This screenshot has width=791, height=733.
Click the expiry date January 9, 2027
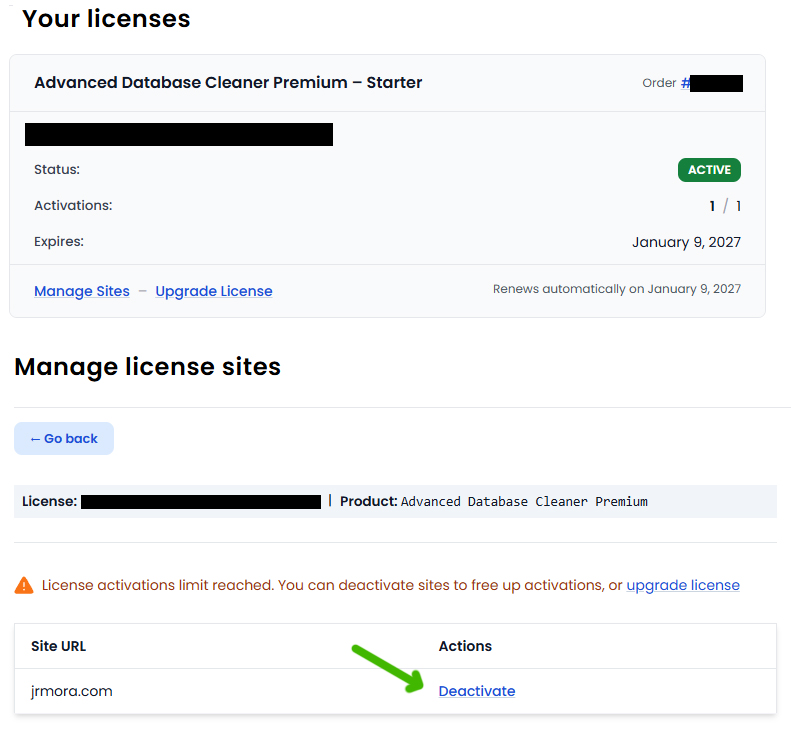(x=687, y=242)
